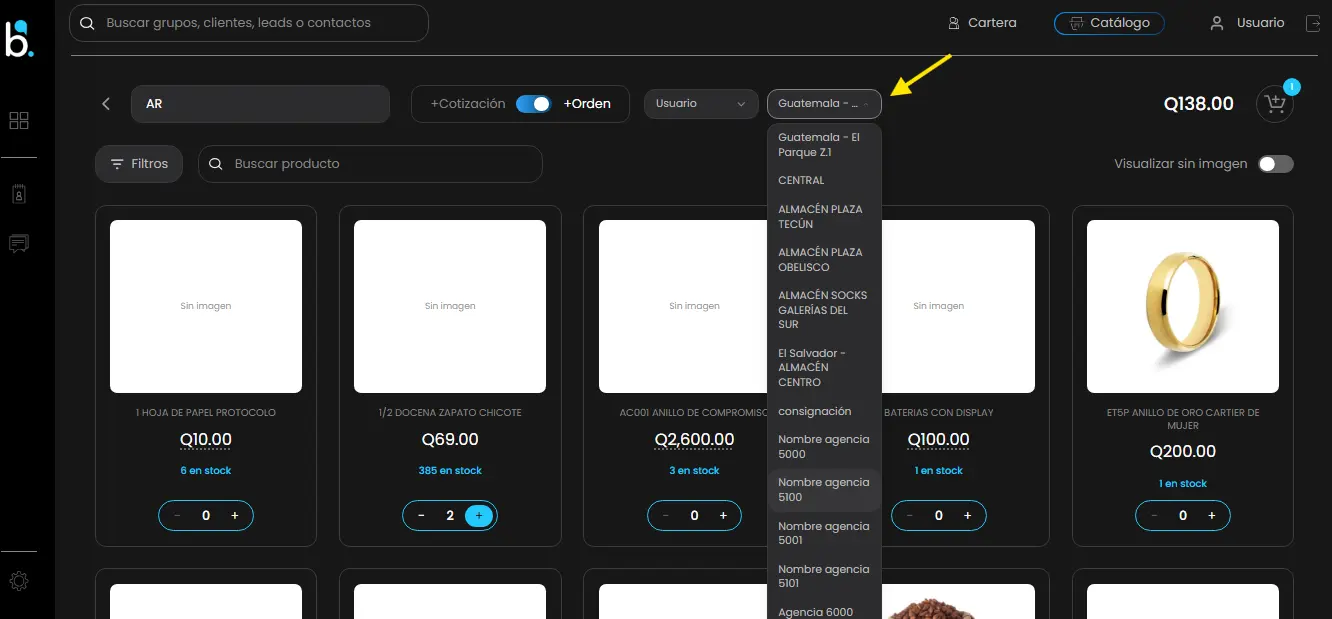Open the Catálogo button
1332x619 pixels.
point(1109,23)
